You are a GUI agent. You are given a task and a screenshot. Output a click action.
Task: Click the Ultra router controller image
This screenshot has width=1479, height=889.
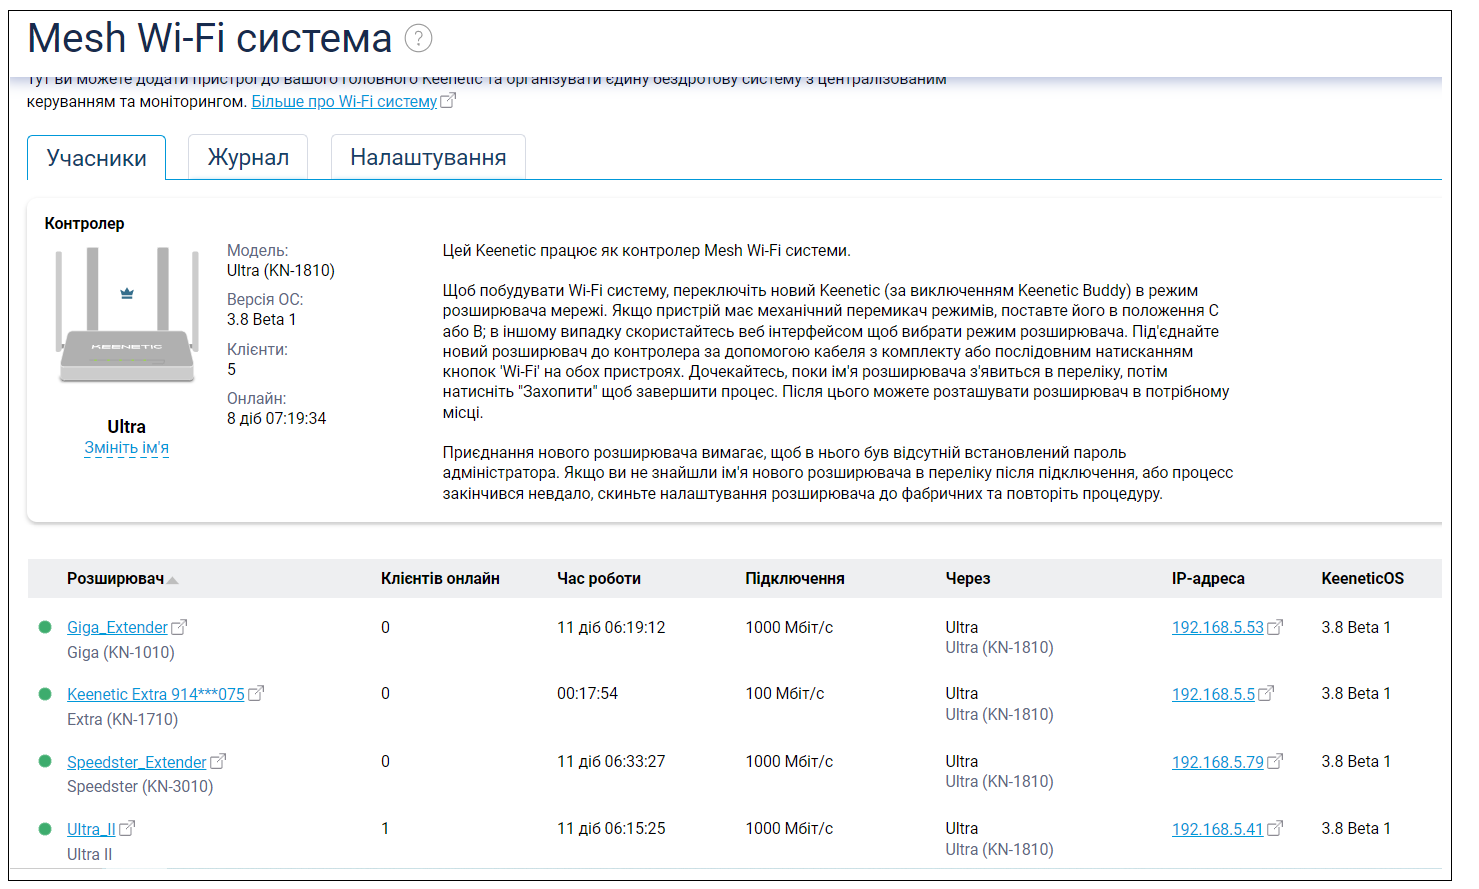click(126, 317)
